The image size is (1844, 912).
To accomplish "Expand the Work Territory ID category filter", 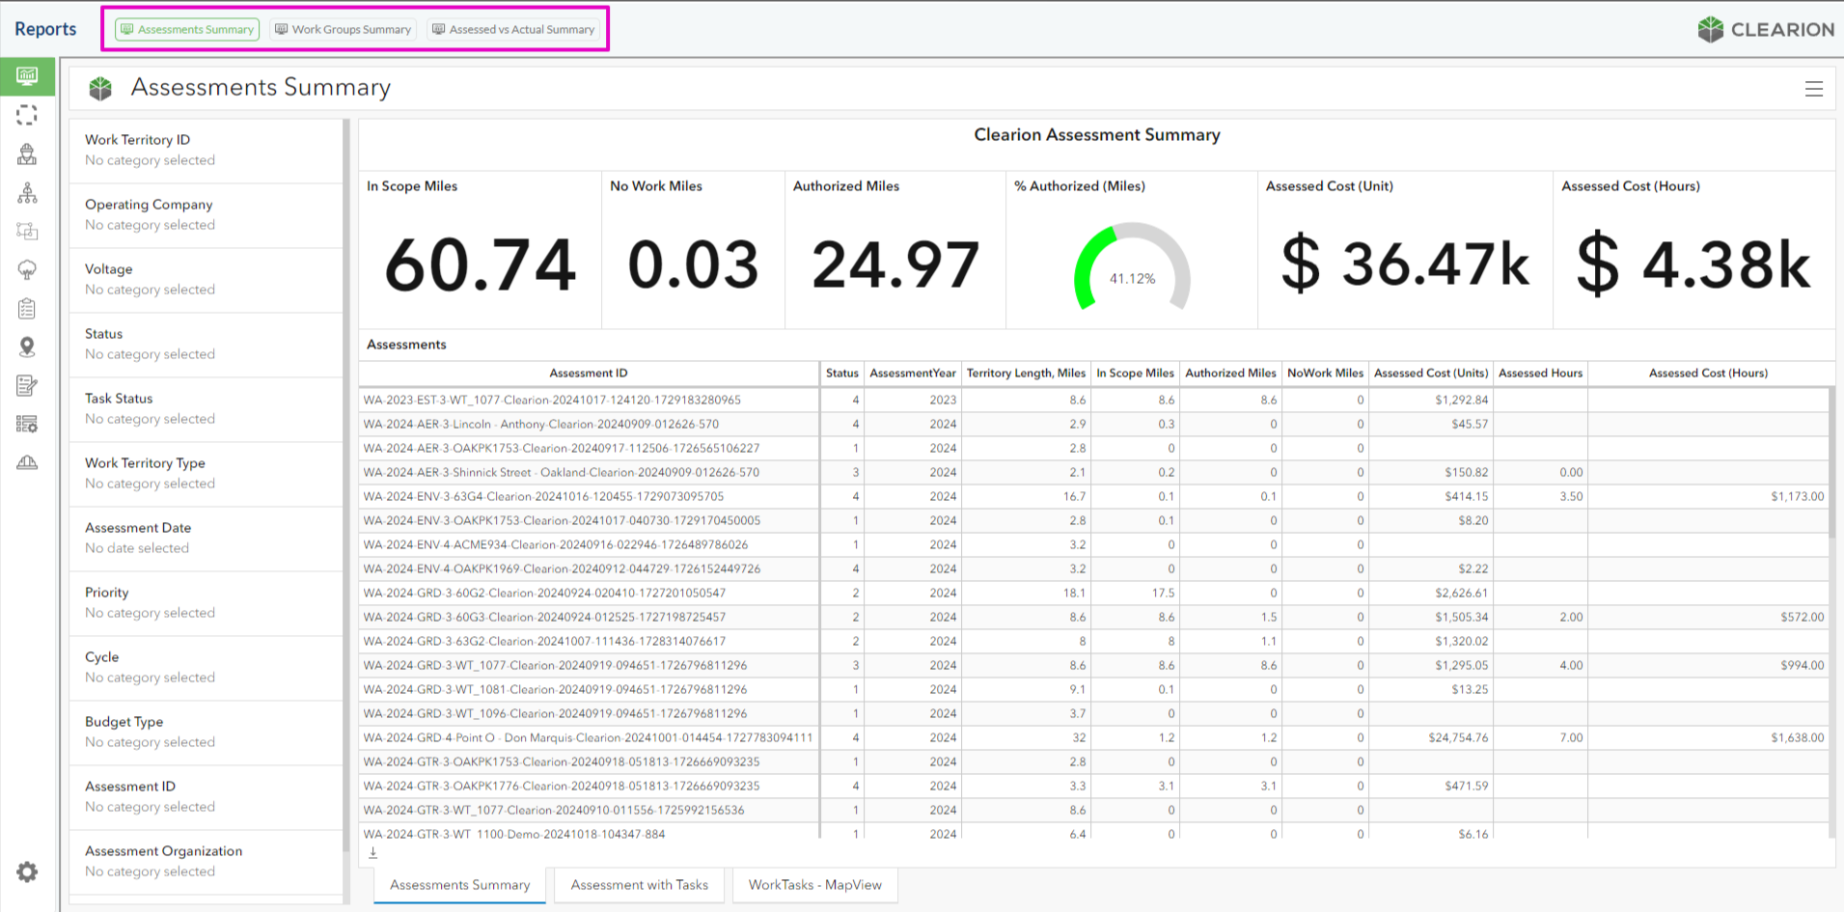I will click(x=205, y=150).
